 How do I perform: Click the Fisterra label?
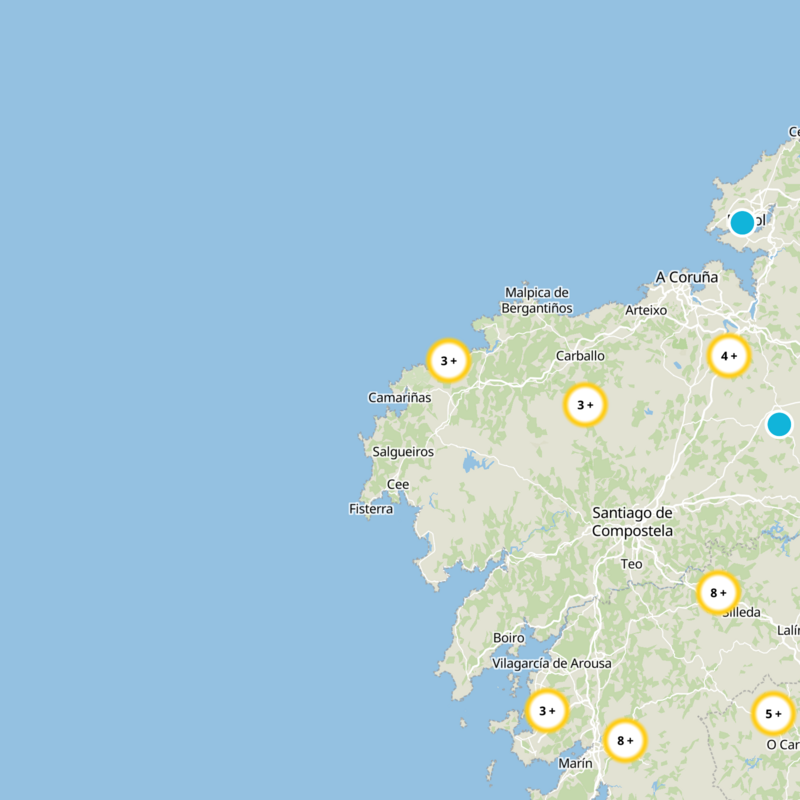371,509
